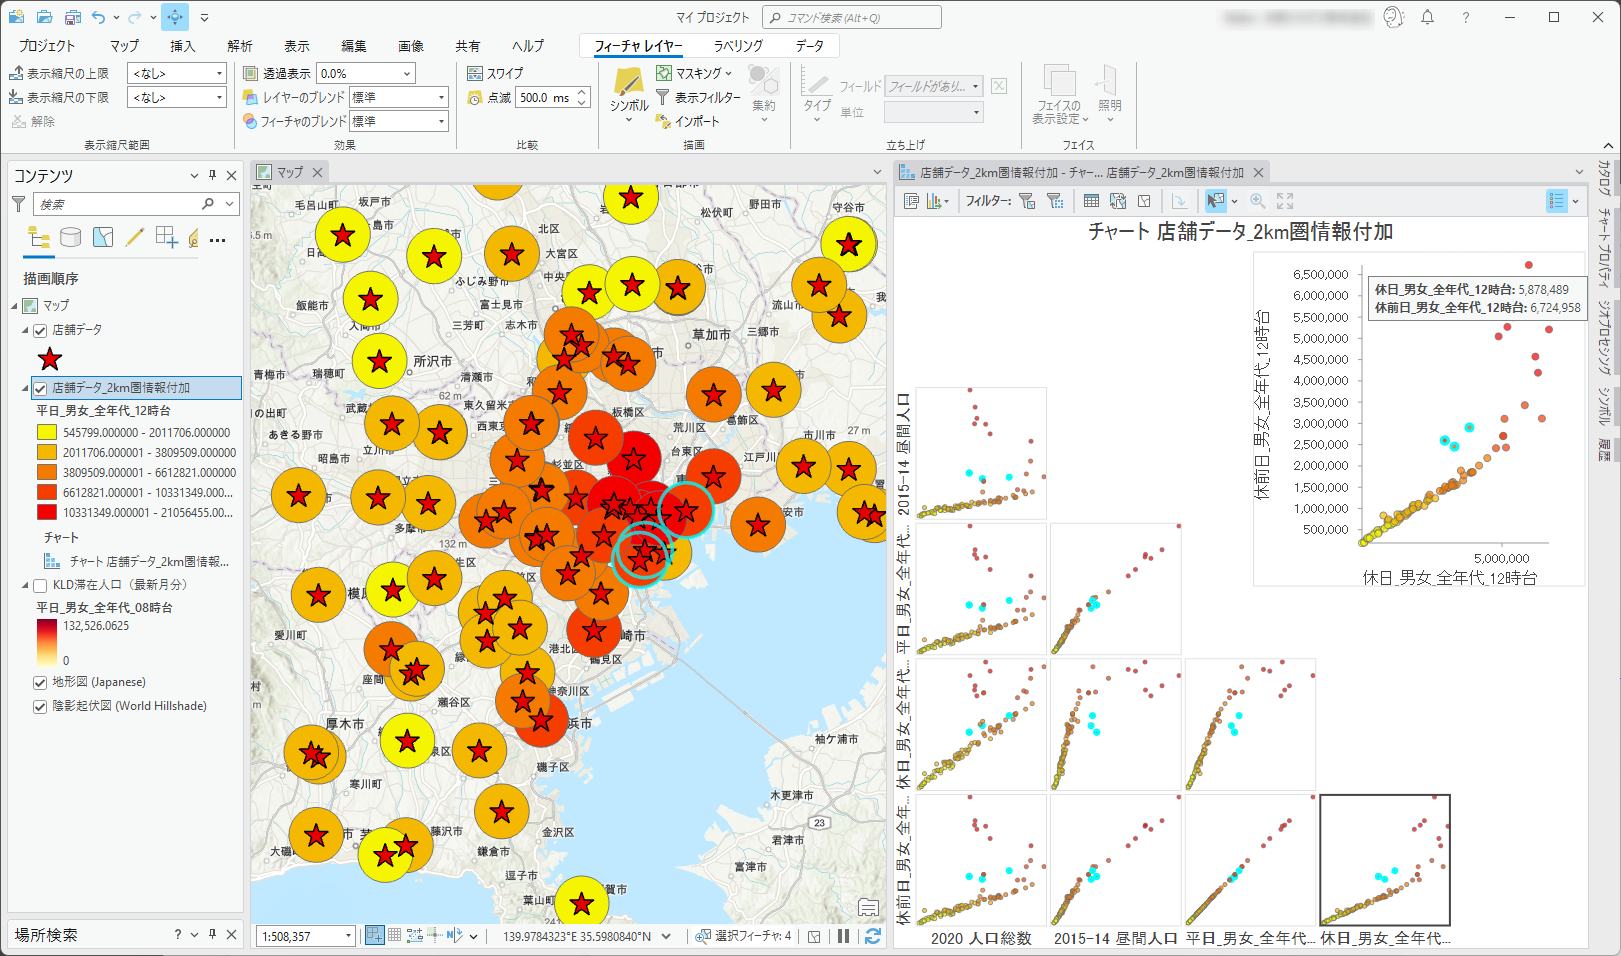Refresh the map with status bar icon

[873, 936]
